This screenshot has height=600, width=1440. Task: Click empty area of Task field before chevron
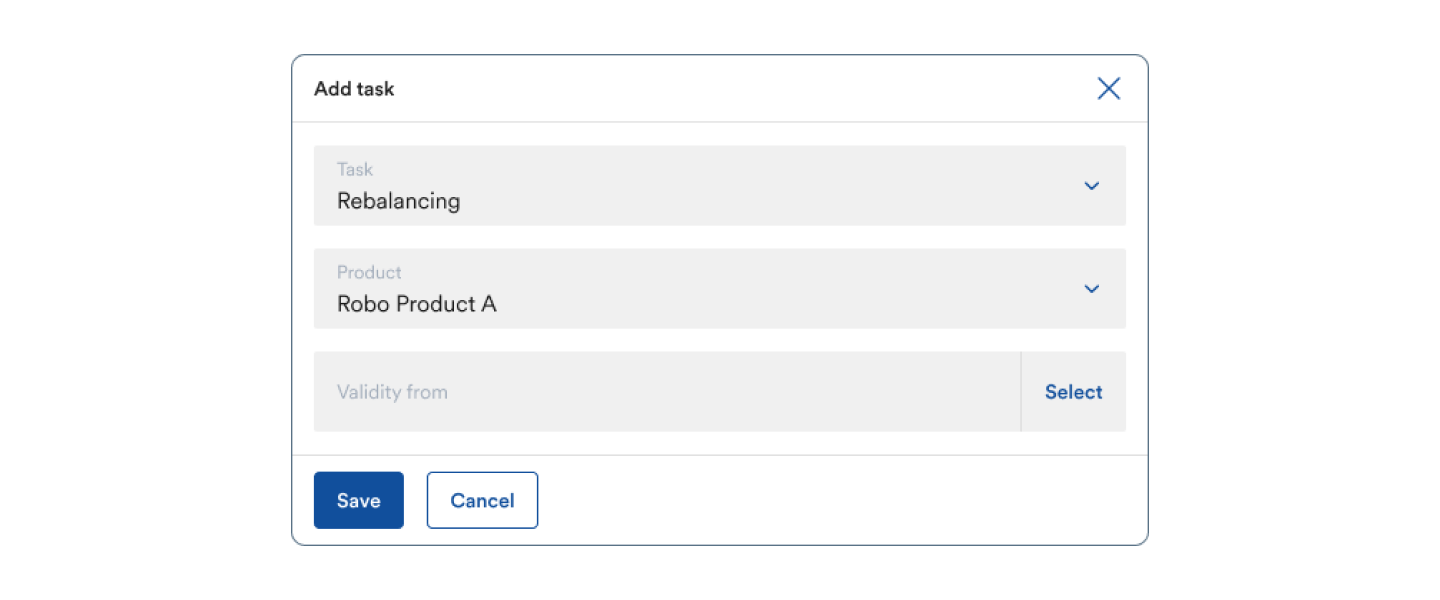[x=770, y=186]
